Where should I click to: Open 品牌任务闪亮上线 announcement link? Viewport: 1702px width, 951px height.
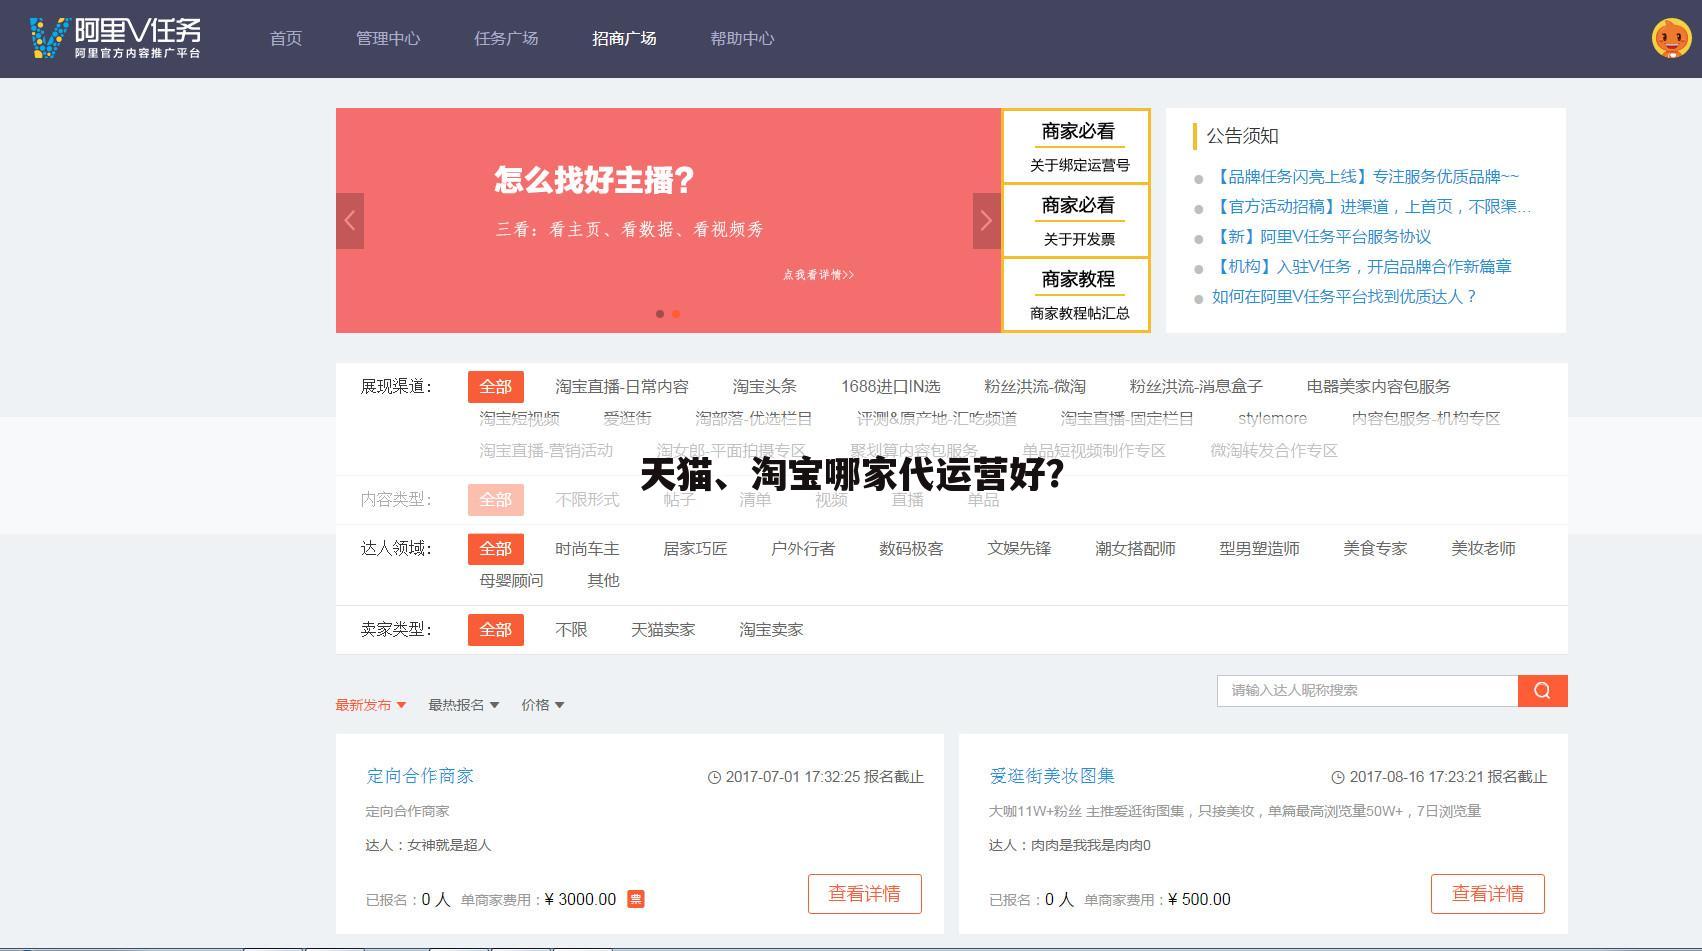tap(1365, 177)
